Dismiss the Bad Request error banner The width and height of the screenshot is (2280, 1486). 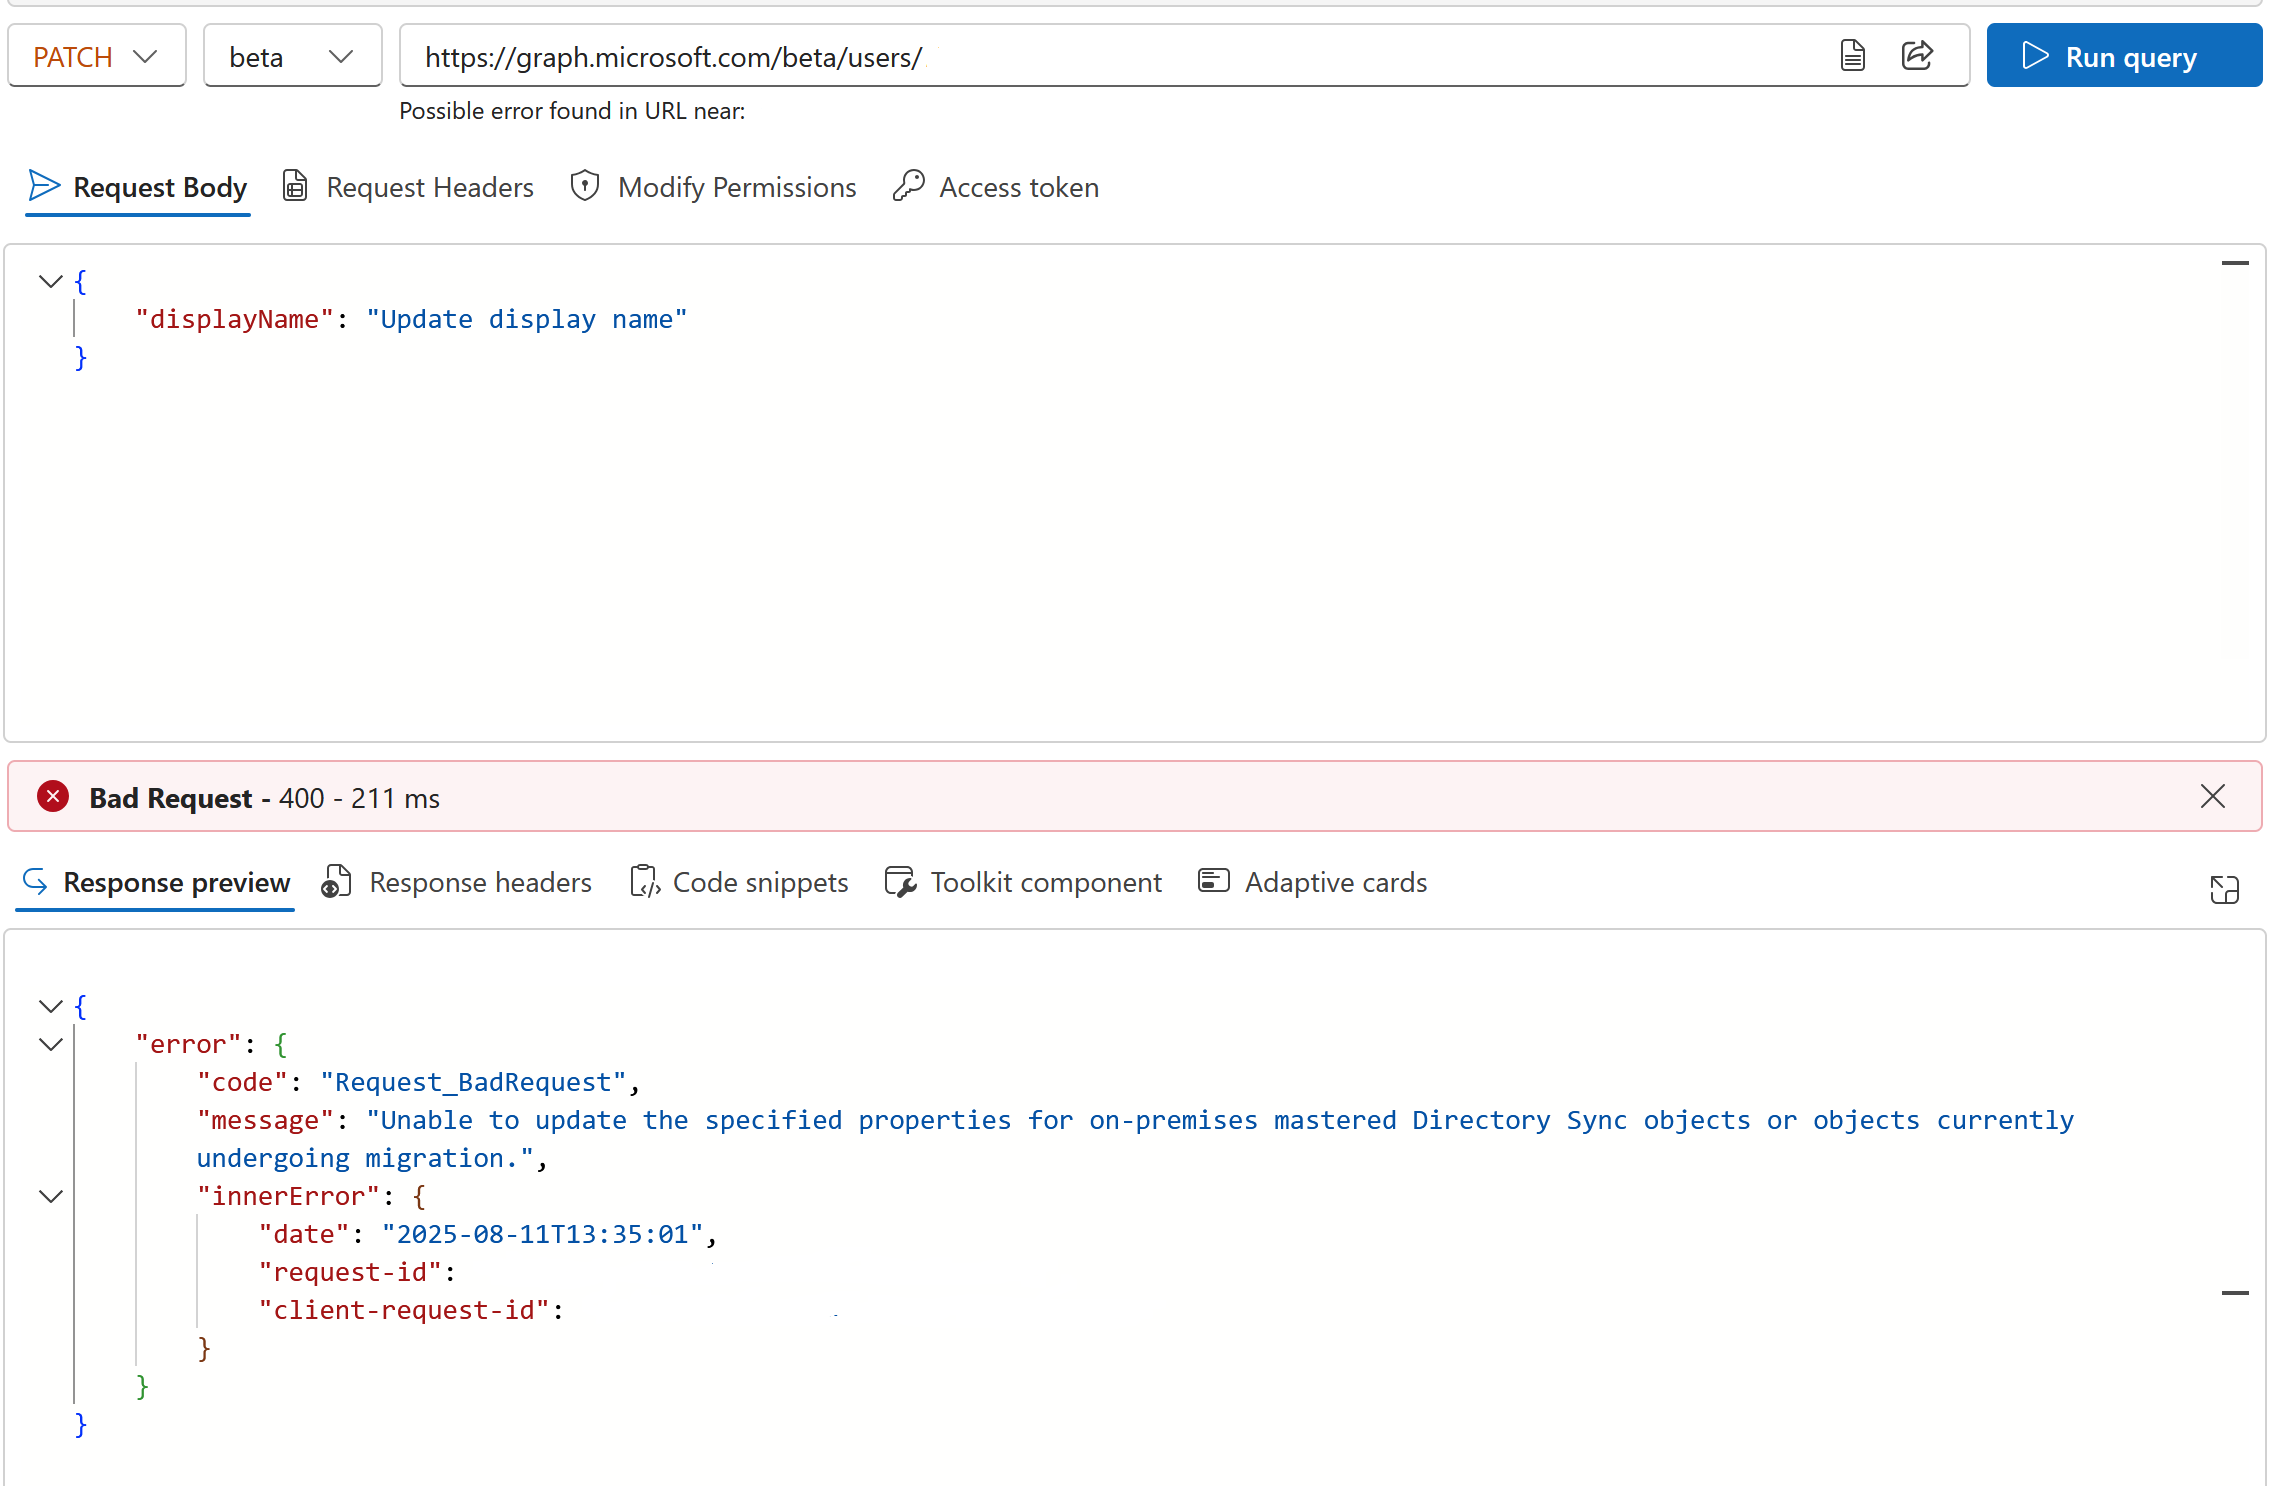[2212, 797]
